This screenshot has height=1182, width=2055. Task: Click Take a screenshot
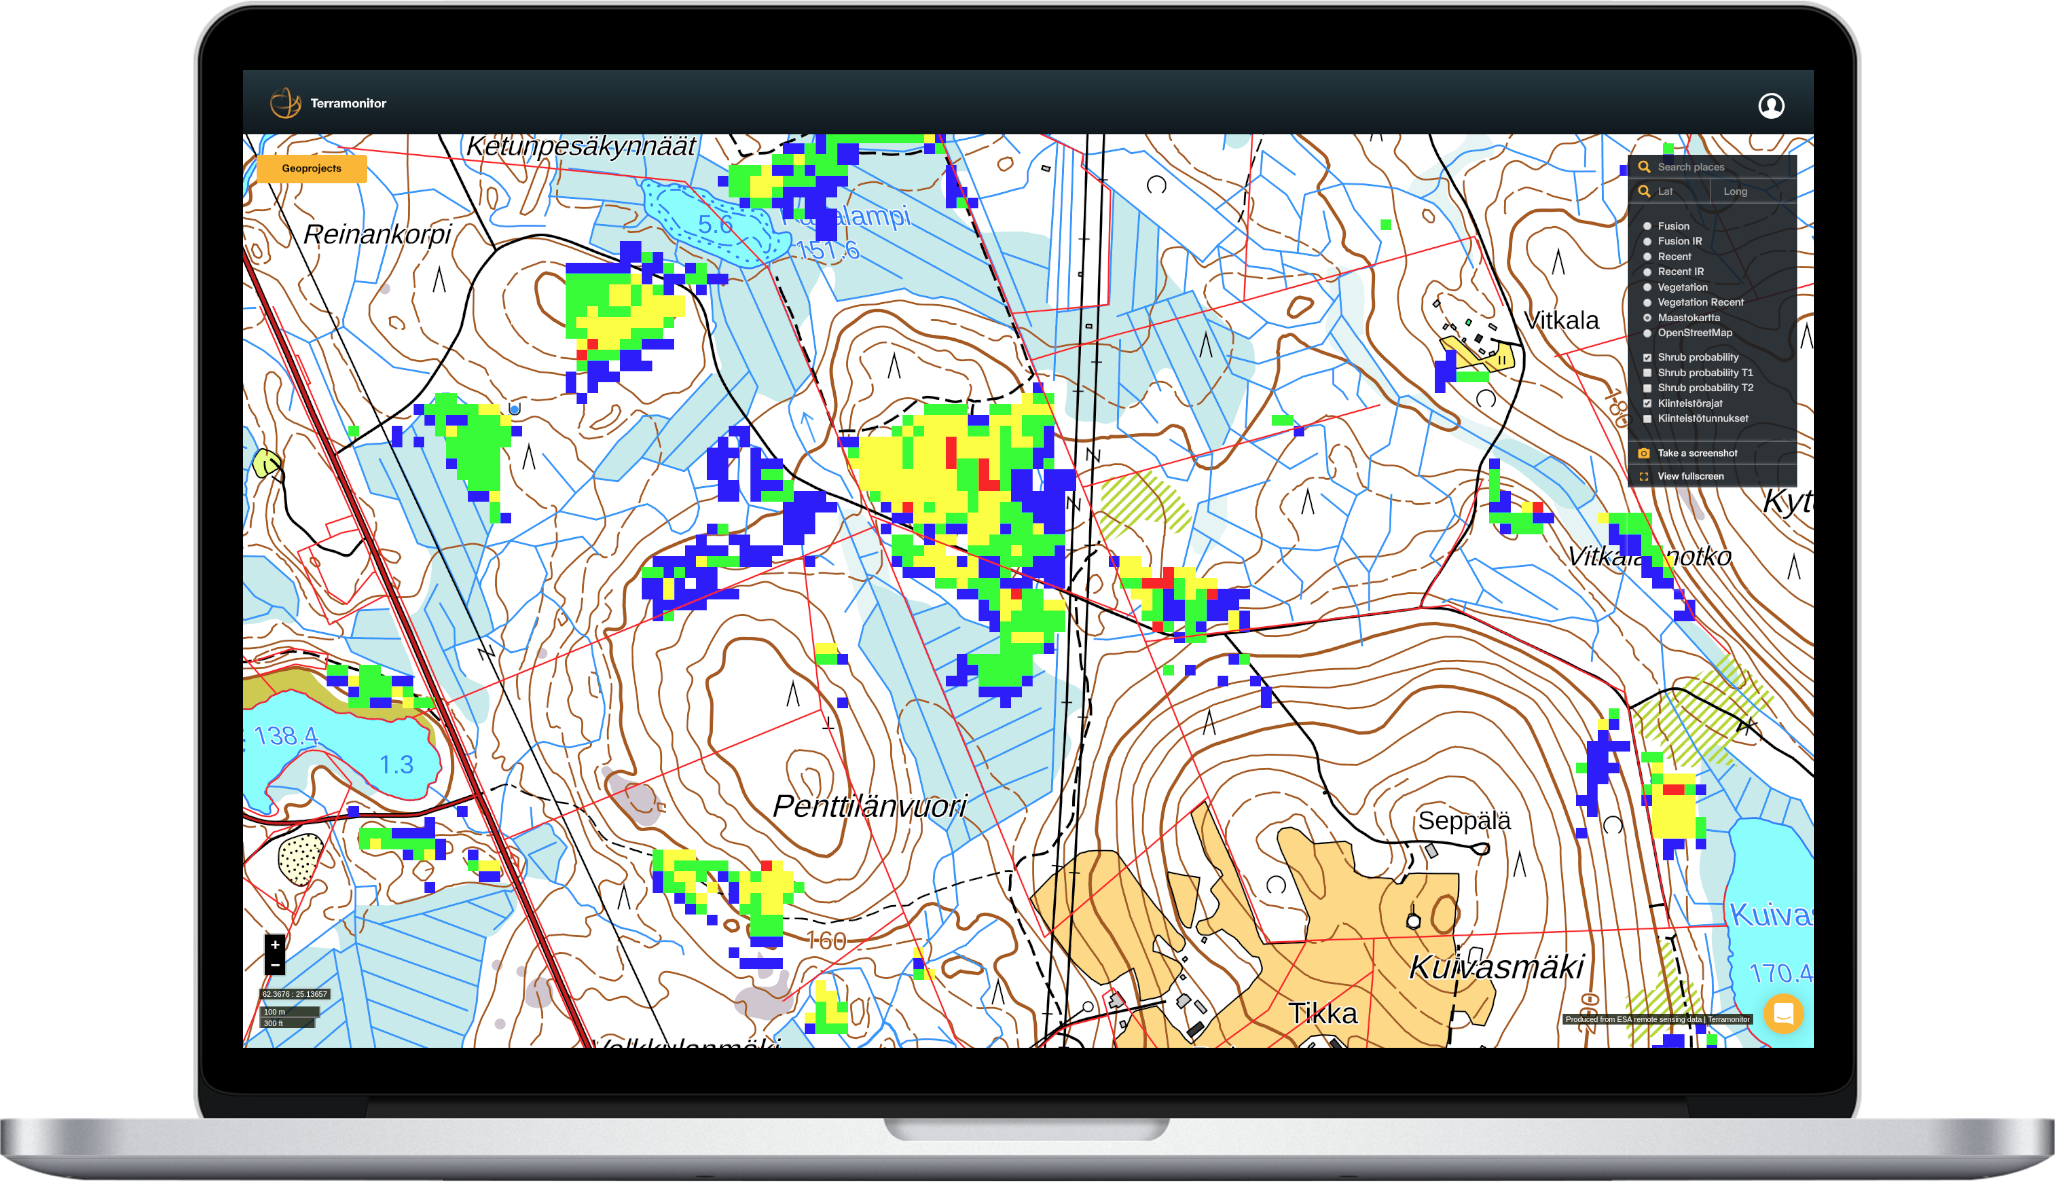(1698, 453)
